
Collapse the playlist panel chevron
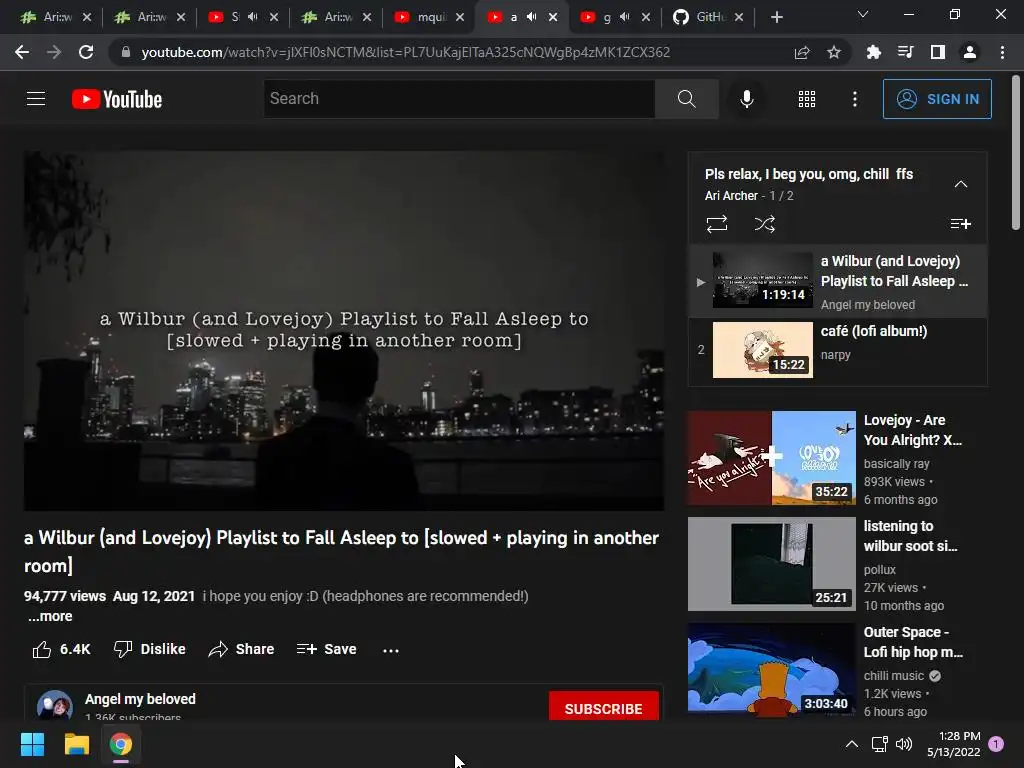[960, 184]
